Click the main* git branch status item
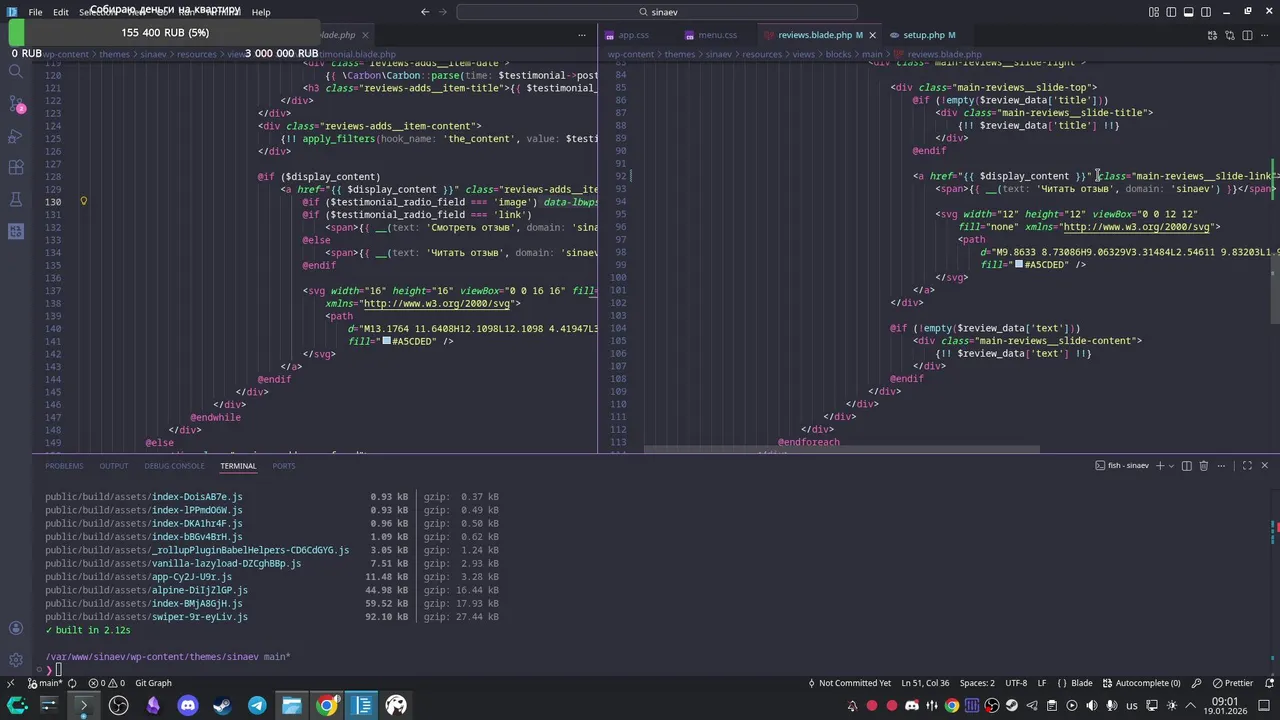Screen dimensions: 1280x720 (x=44, y=683)
